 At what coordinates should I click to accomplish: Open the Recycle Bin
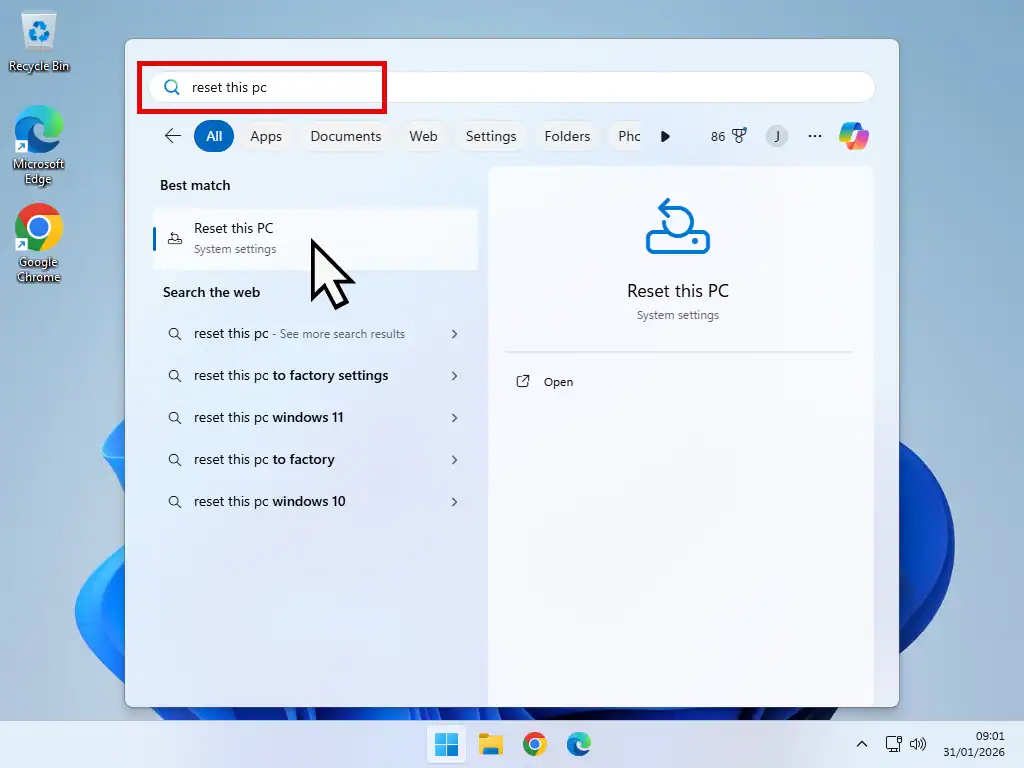pos(38,30)
